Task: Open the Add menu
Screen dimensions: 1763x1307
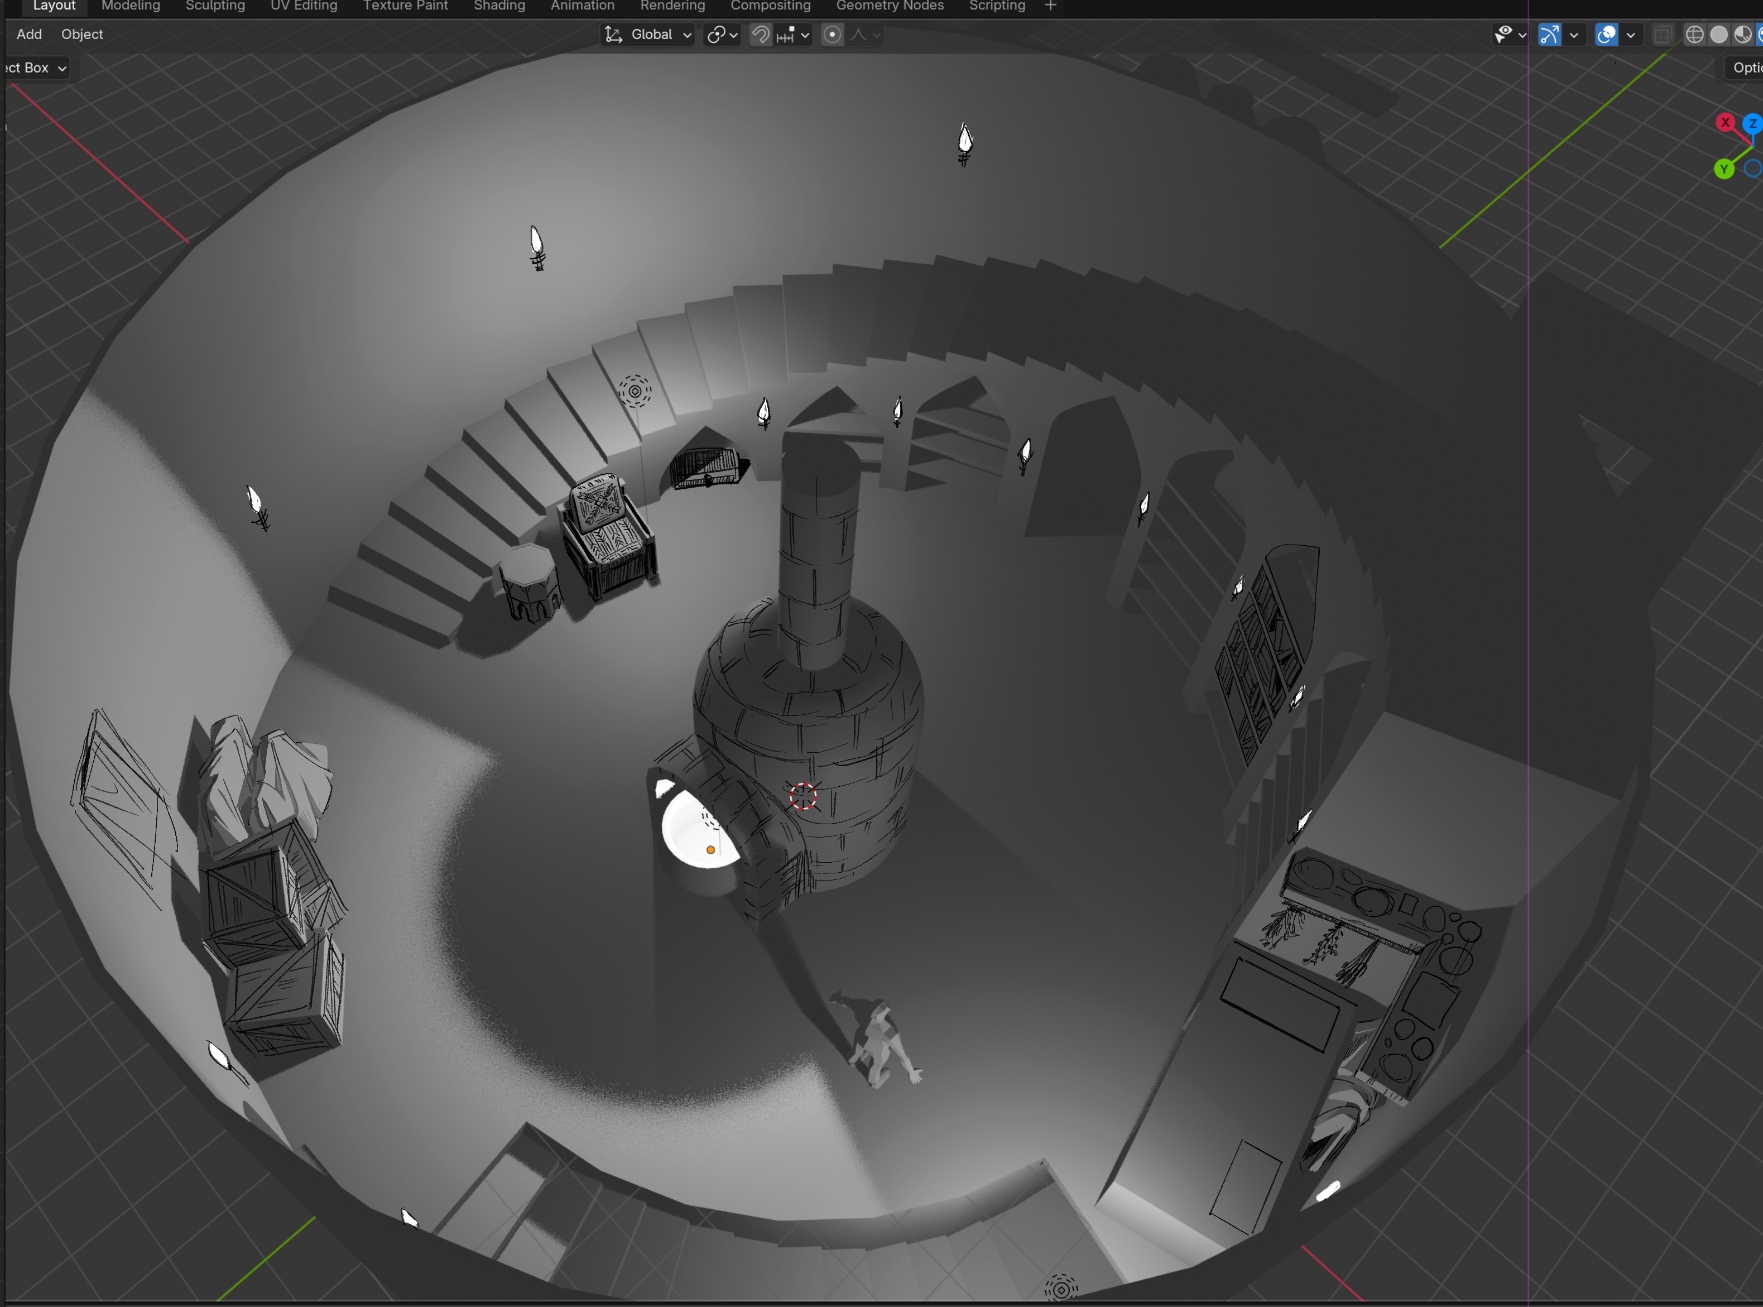Action: coord(29,34)
